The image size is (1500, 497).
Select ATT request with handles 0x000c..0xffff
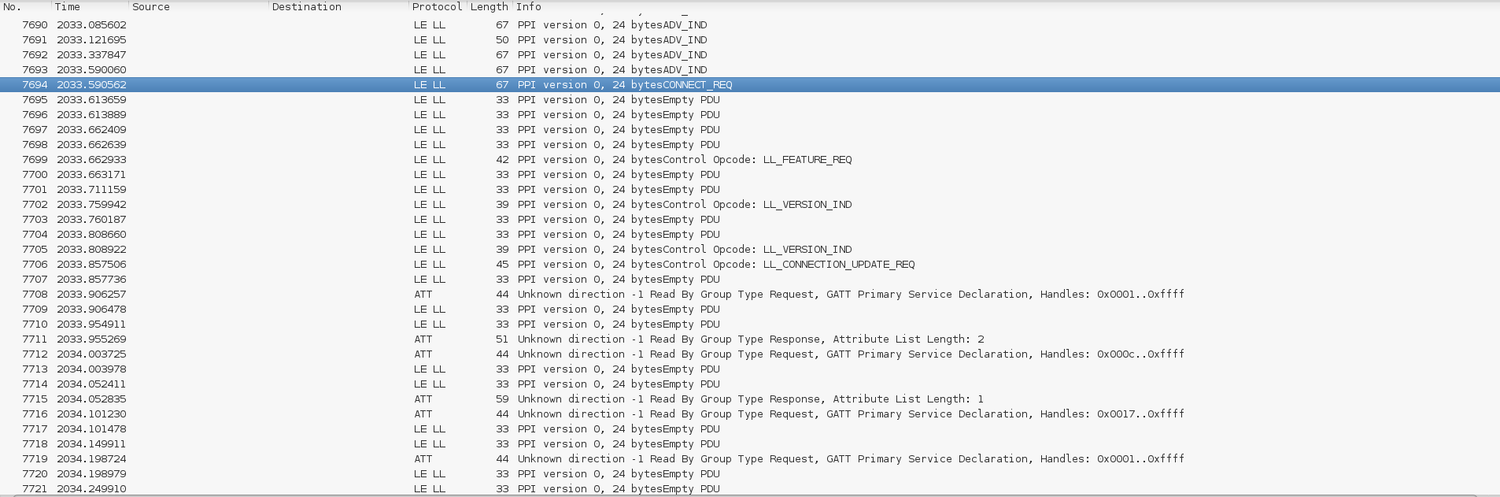click(850, 355)
